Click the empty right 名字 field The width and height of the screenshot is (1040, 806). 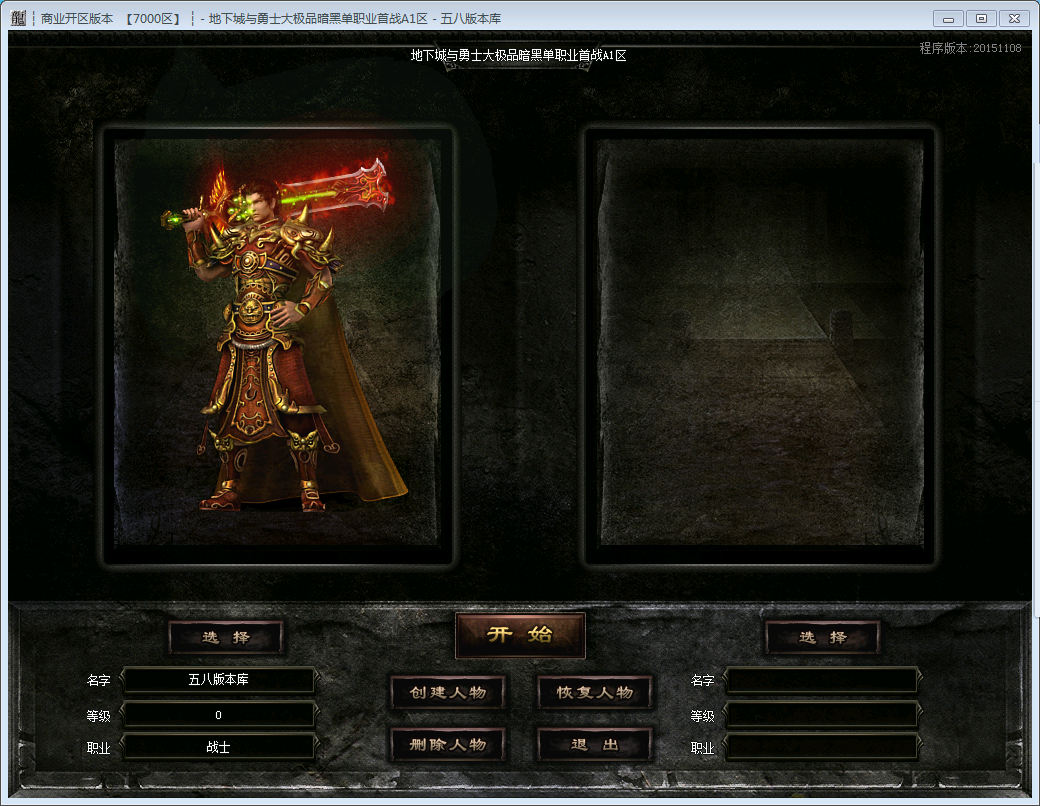[821, 680]
